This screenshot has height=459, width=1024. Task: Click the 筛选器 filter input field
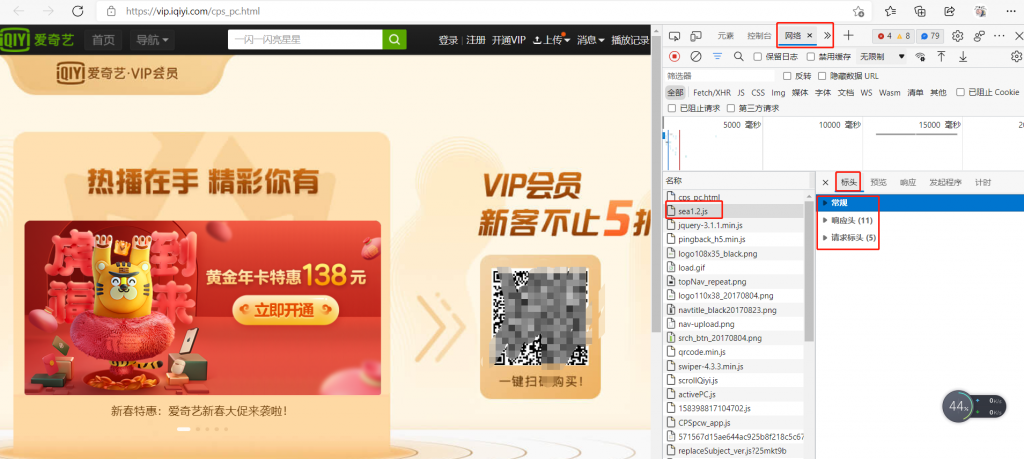coord(720,76)
